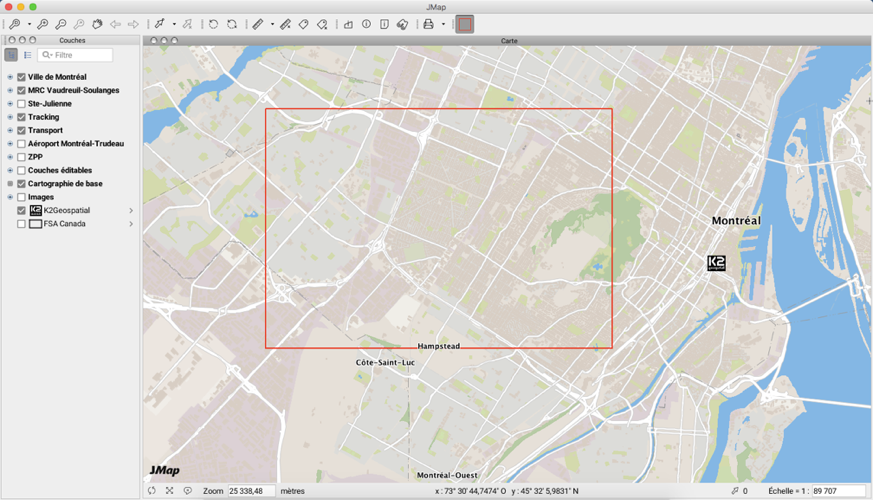The width and height of the screenshot is (873, 500).
Task: Select the pan hand tool
Action: click(97, 23)
